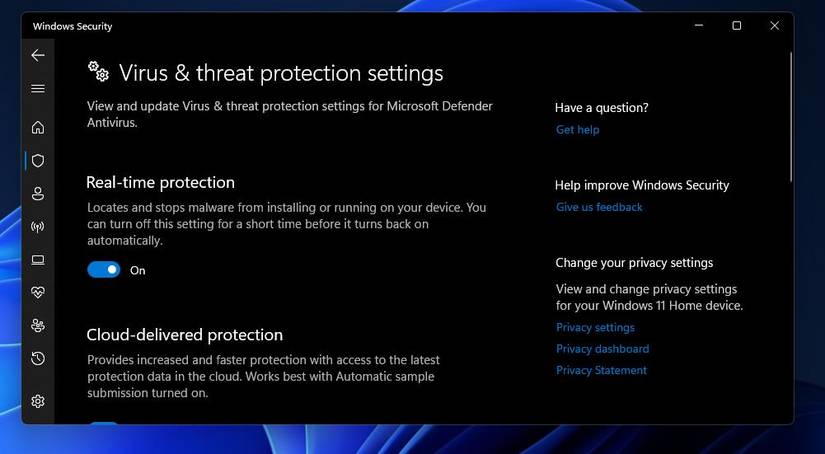Close the Windows Security window

pos(774,26)
